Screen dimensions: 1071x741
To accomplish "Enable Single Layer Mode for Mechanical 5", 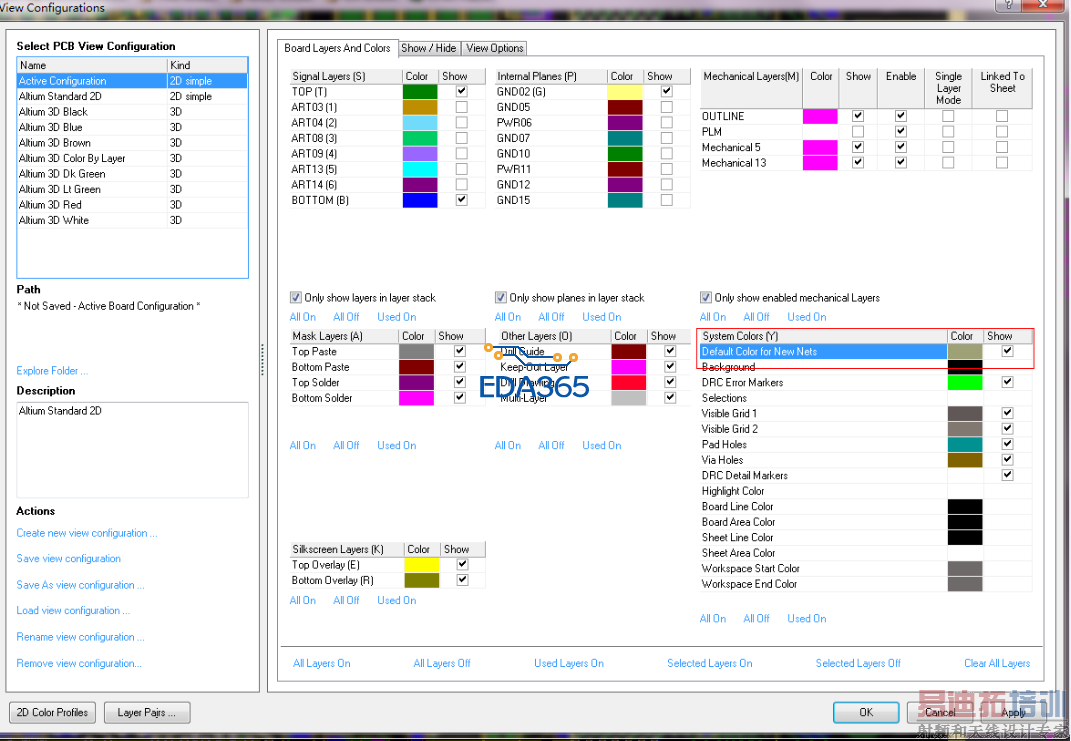I will point(948,148).
